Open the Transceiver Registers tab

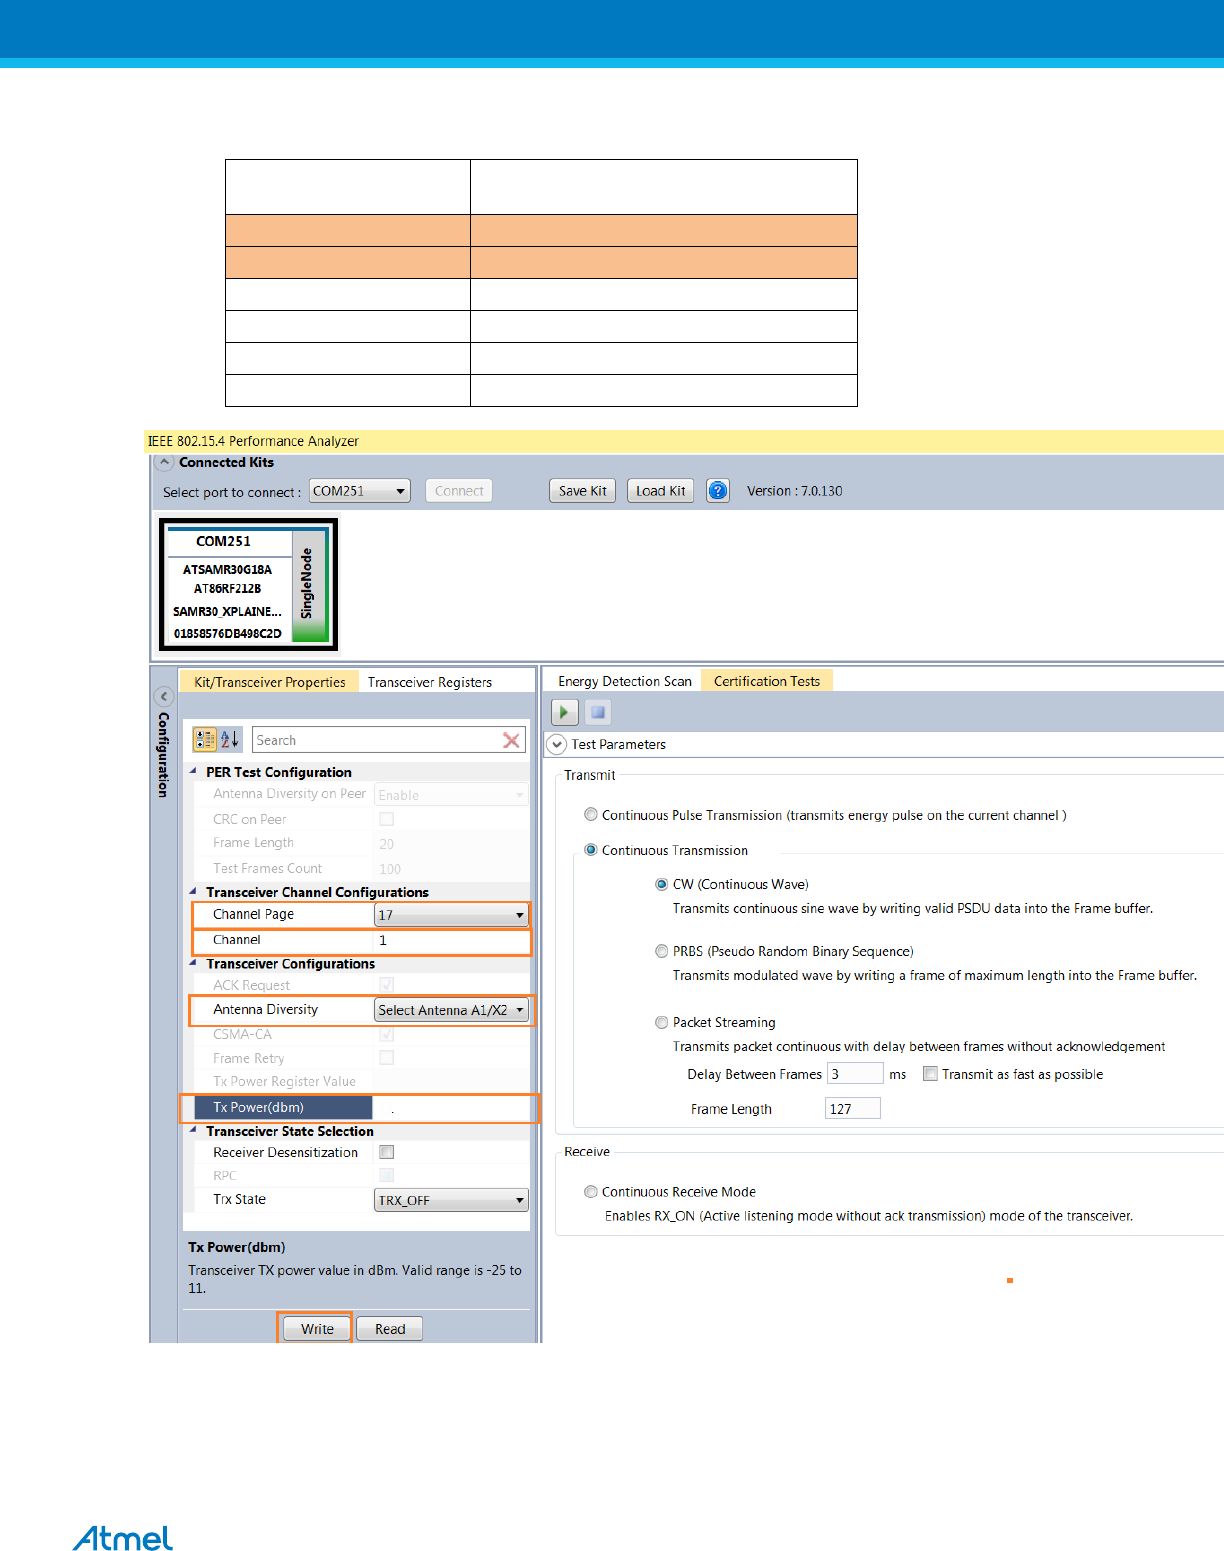pyautogui.click(x=430, y=682)
